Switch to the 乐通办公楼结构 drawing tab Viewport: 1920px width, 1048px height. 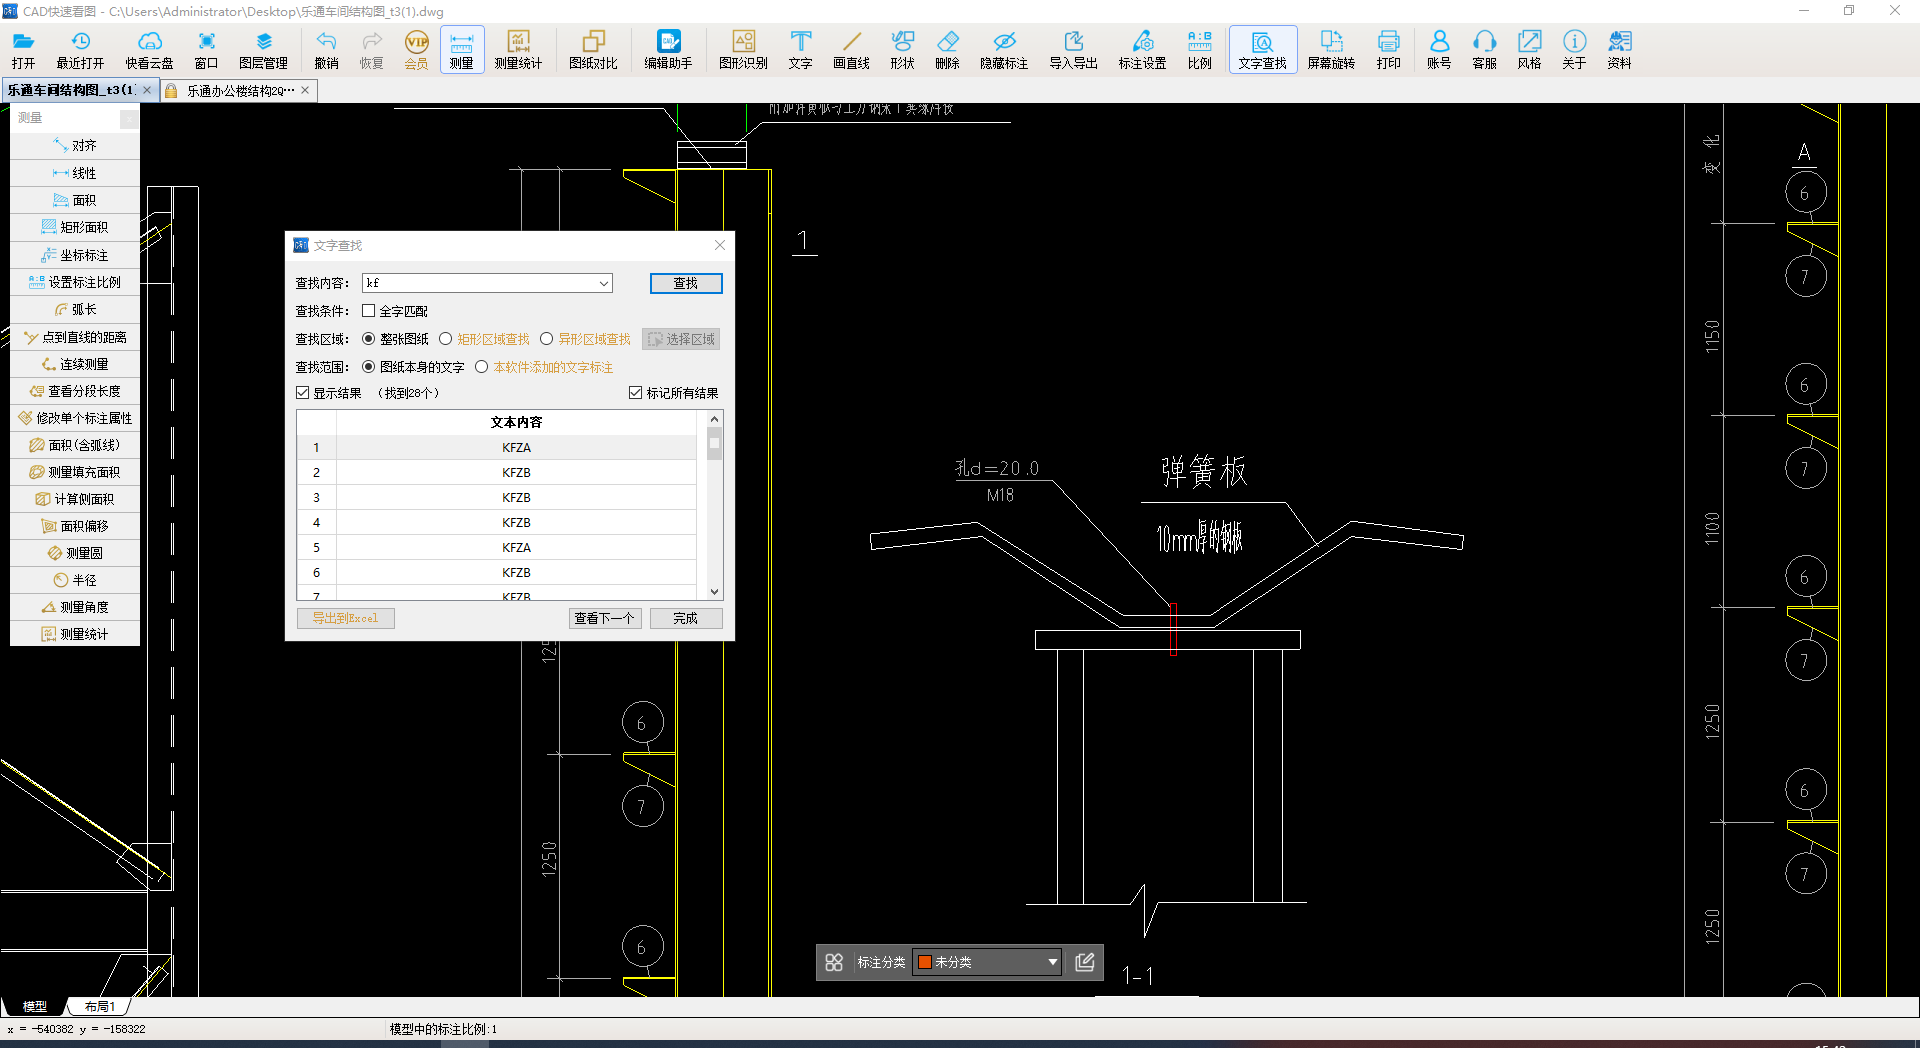click(240, 91)
